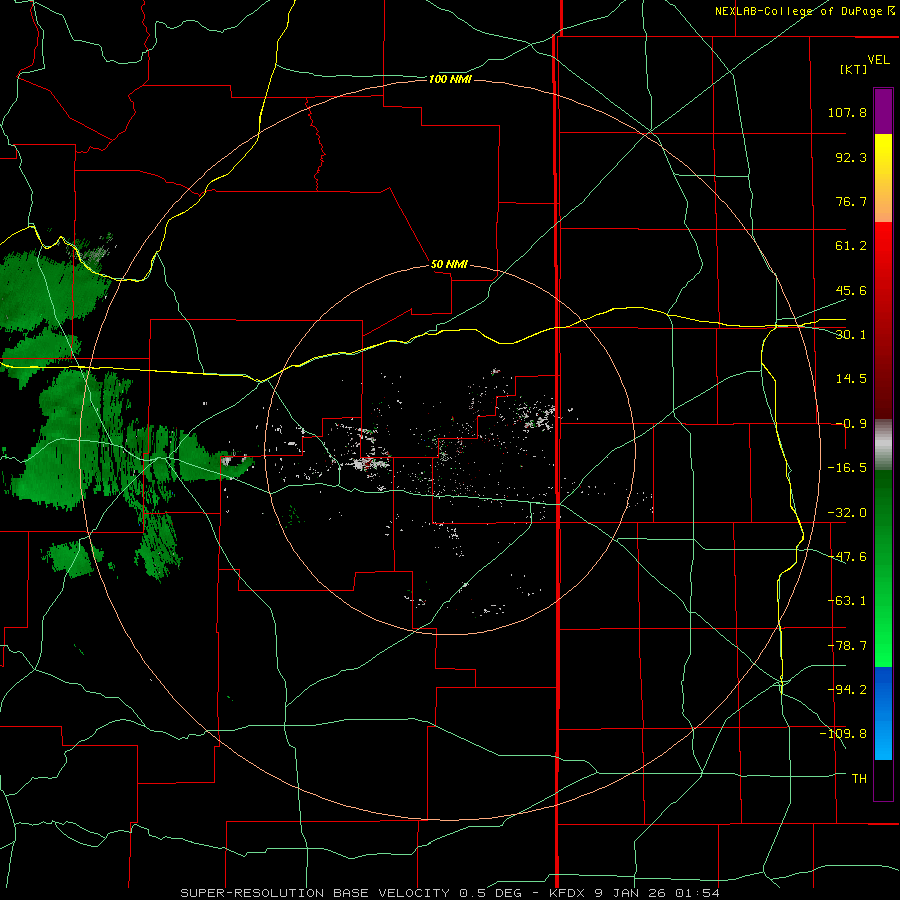Viewport: 900px width, 900px height.
Task: Pick the blue segment of the velocity scale
Action: pos(883,713)
